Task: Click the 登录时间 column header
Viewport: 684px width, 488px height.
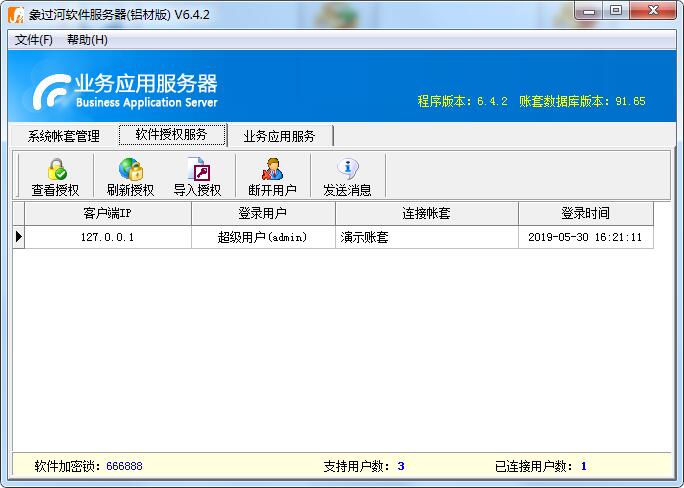Action: 586,213
